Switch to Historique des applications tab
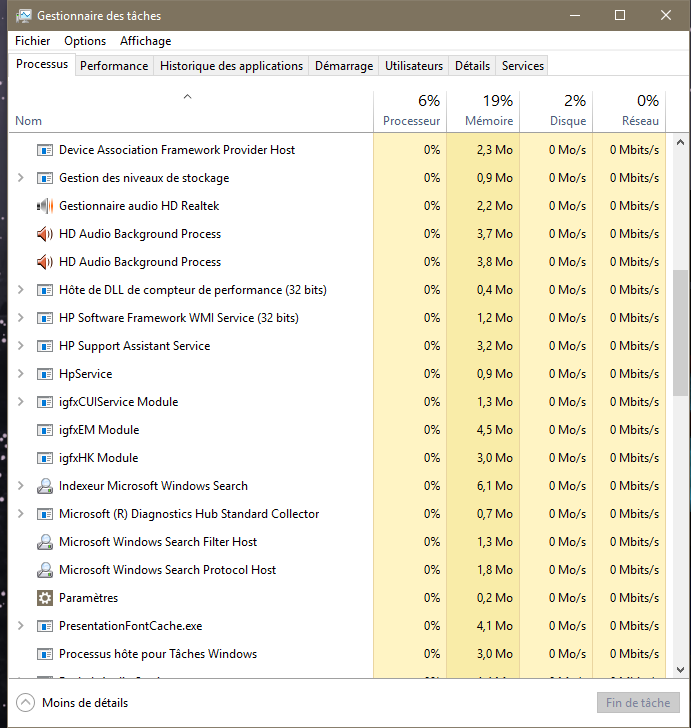Image resolution: width=691 pixels, height=728 pixels. tap(231, 66)
